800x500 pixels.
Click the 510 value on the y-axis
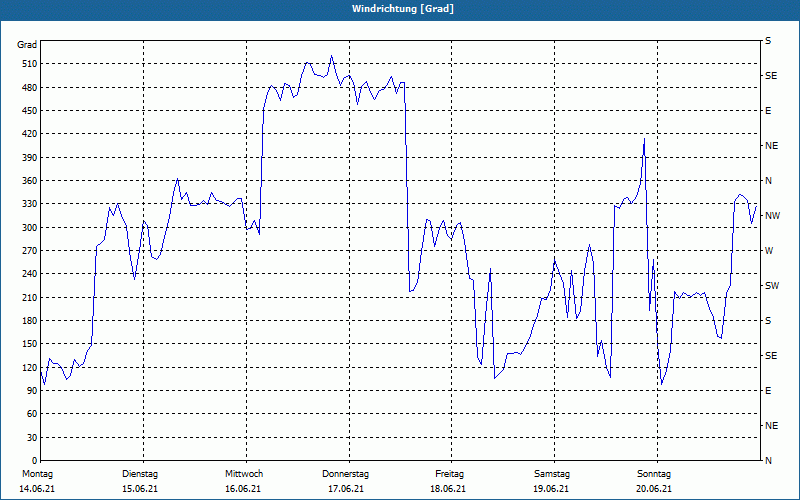click(29, 64)
